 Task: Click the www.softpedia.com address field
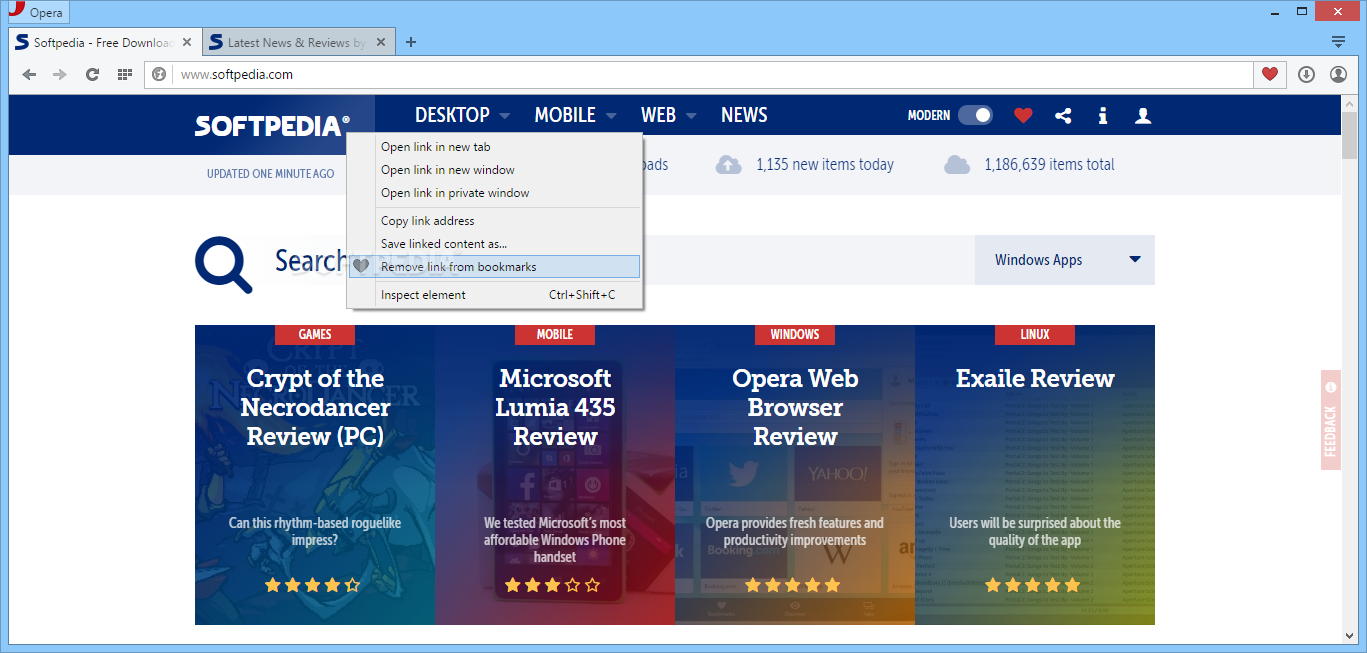714,74
